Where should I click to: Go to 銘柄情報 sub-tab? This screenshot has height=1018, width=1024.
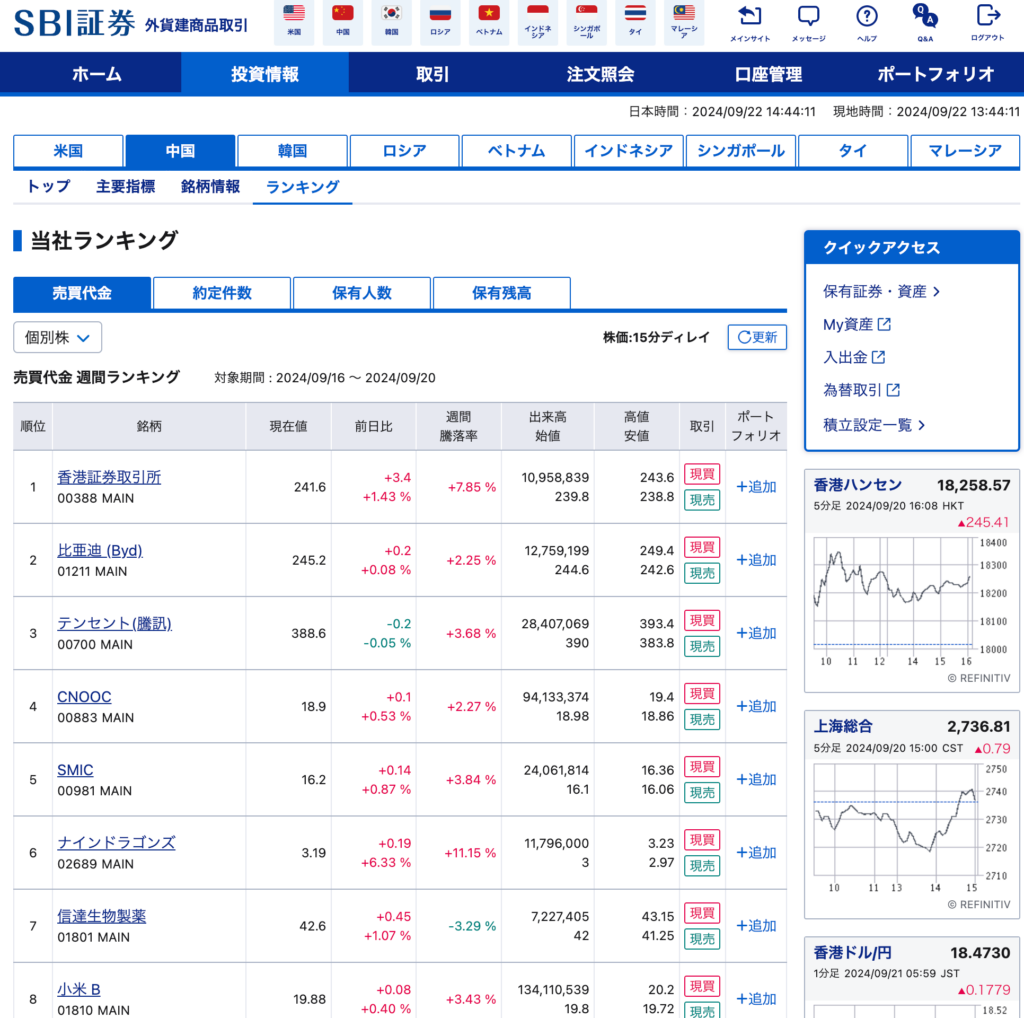point(210,187)
